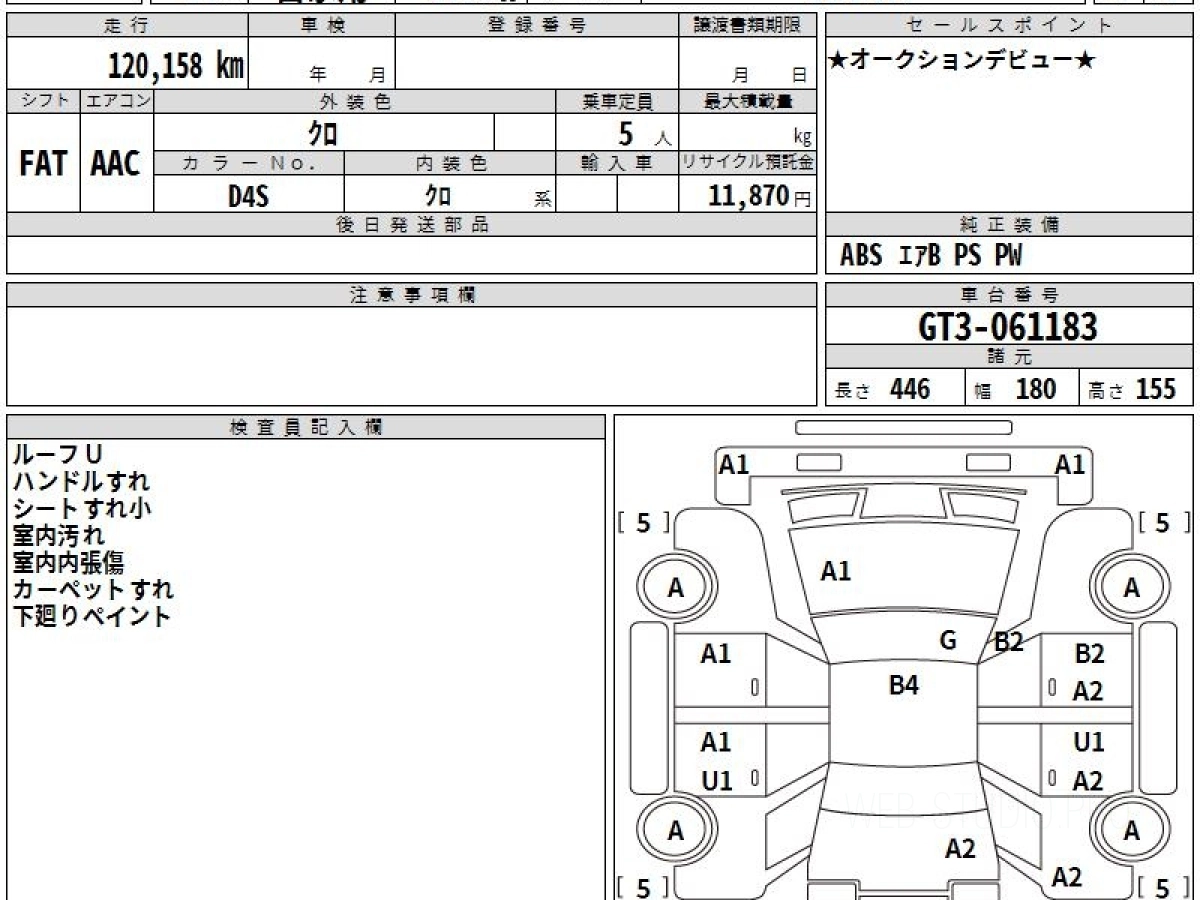
Task: Click the A2 mark on the trunk lid
Action: (960, 849)
